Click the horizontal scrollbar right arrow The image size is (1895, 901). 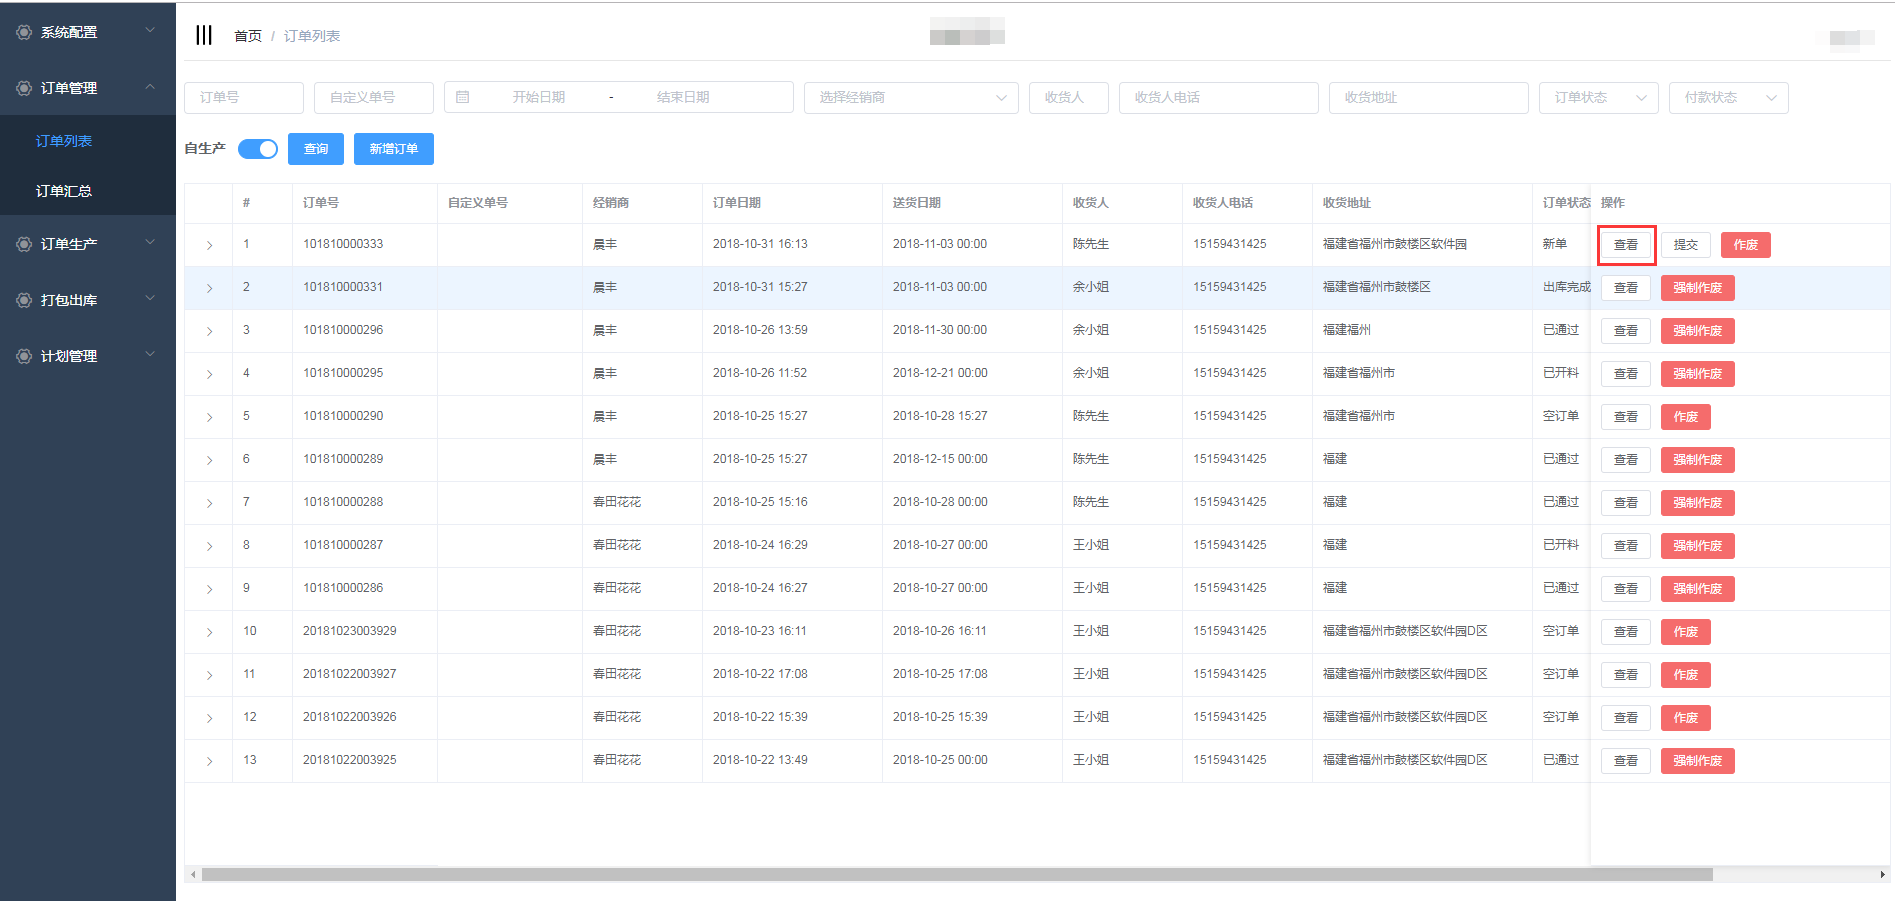tap(1882, 874)
